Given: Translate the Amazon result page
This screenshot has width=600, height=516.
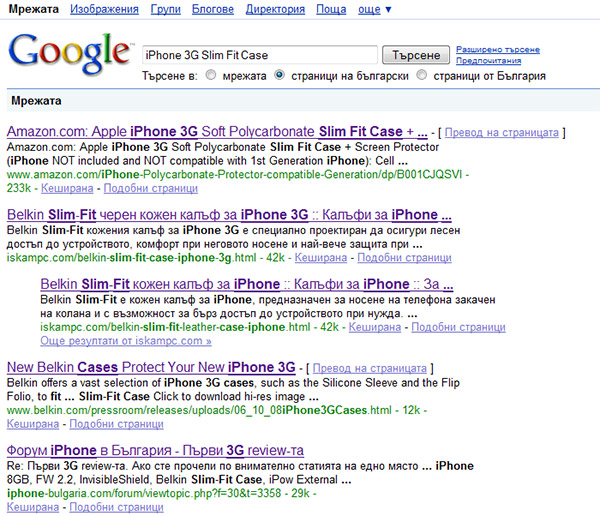Looking at the screenshot, I should click(x=502, y=132).
